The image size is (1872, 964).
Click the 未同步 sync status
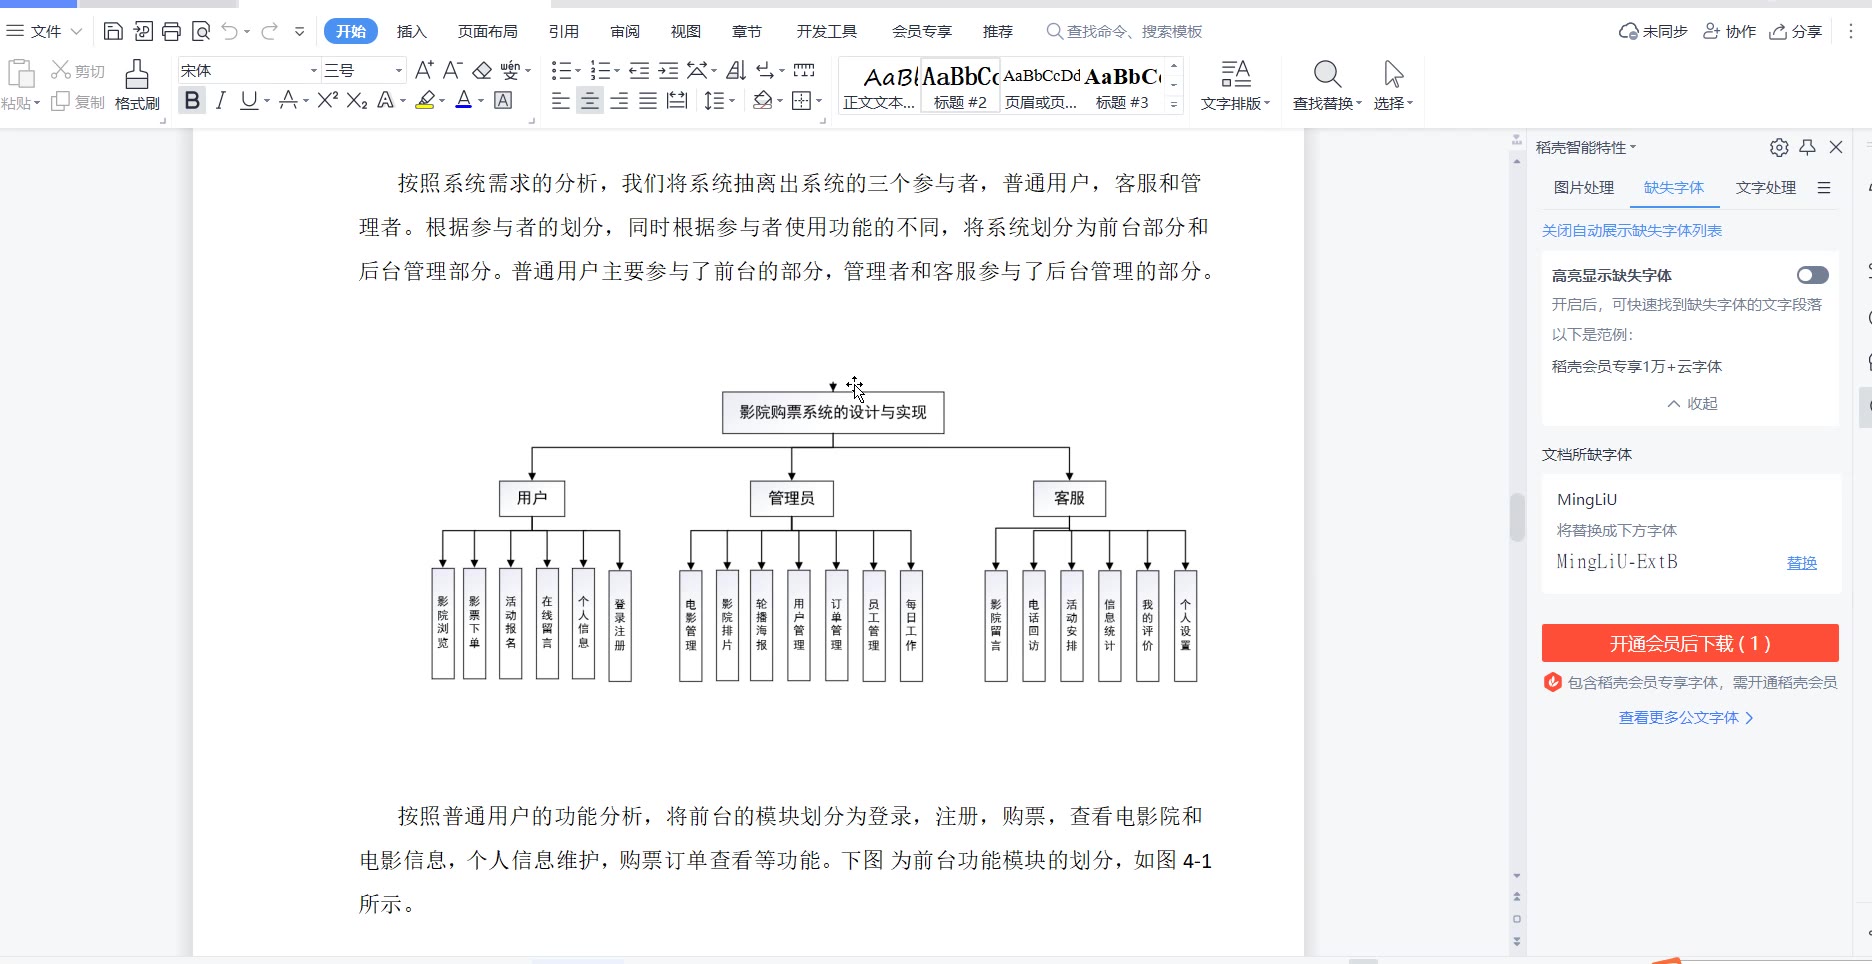pos(1654,32)
